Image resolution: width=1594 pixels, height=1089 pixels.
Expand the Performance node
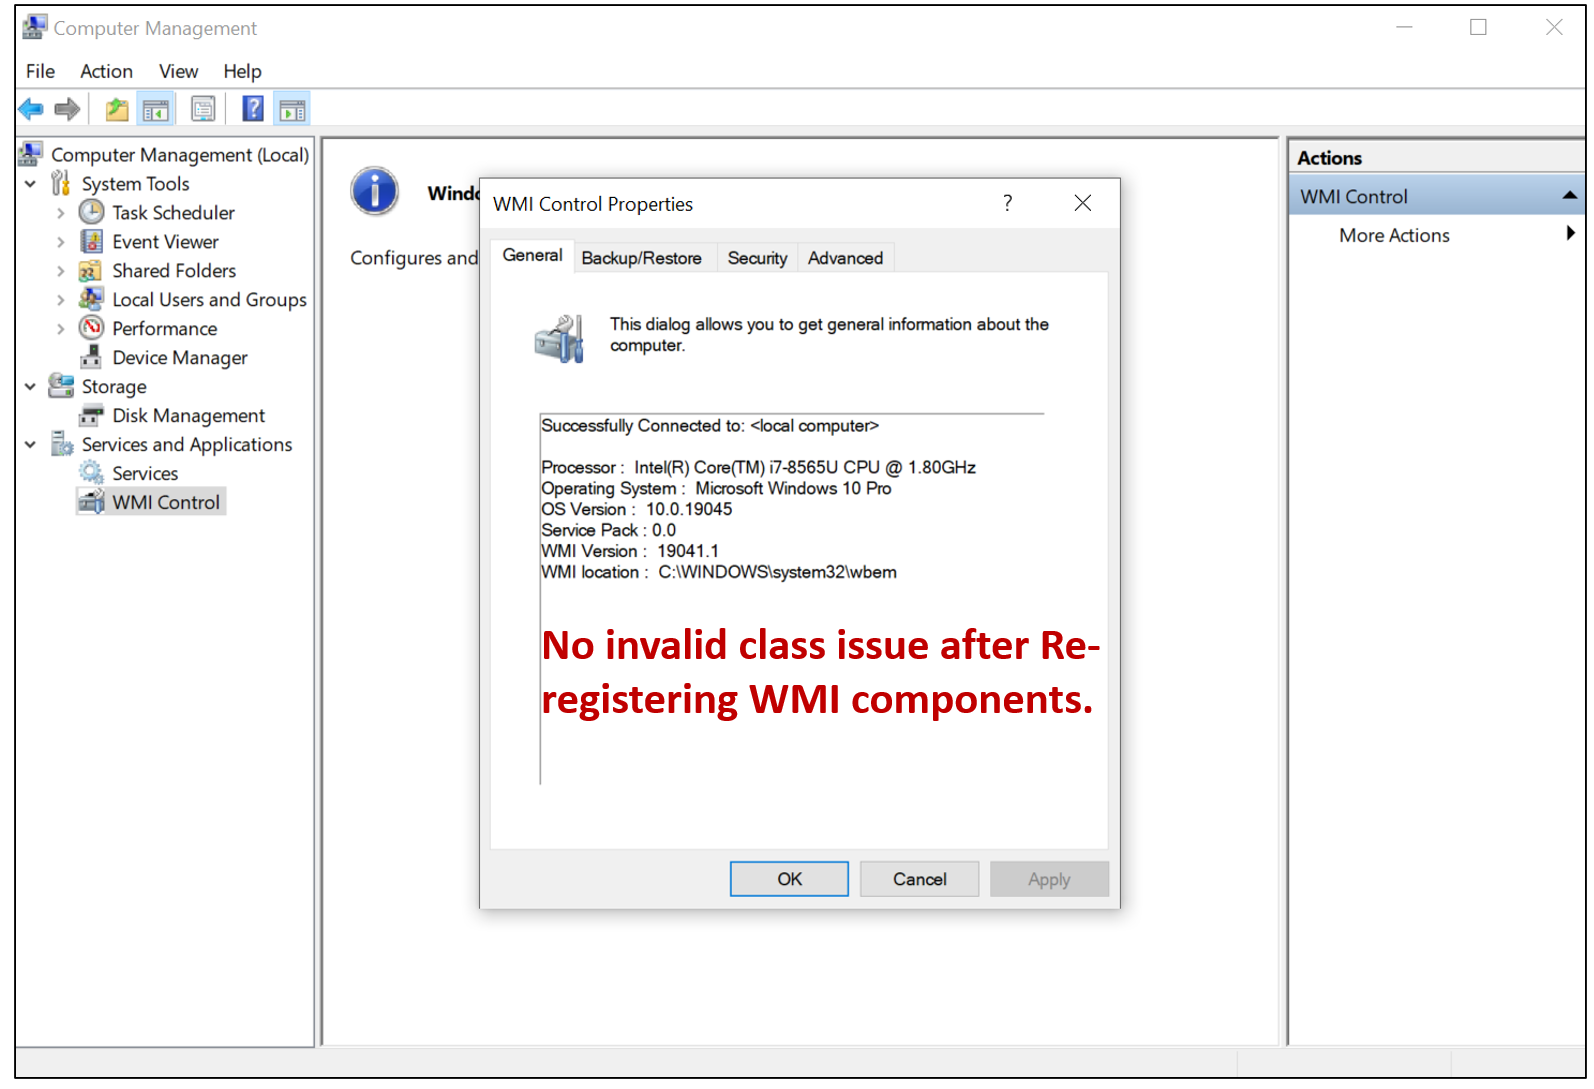[60, 329]
